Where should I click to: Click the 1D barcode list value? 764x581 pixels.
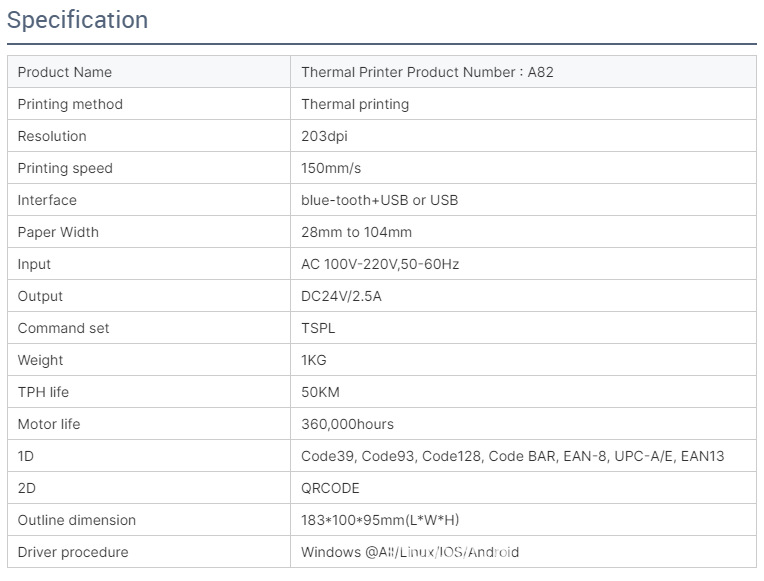coord(512,456)
